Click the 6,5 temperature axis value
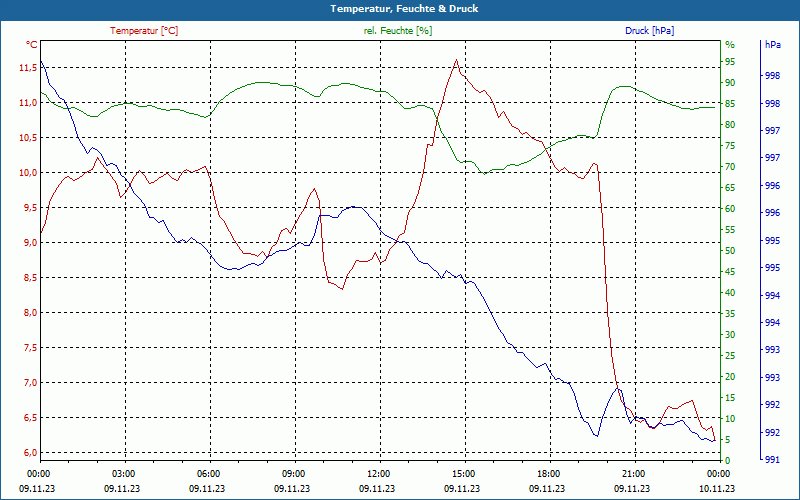This screenshot has width=800, height=500. (x=30, y=418)
